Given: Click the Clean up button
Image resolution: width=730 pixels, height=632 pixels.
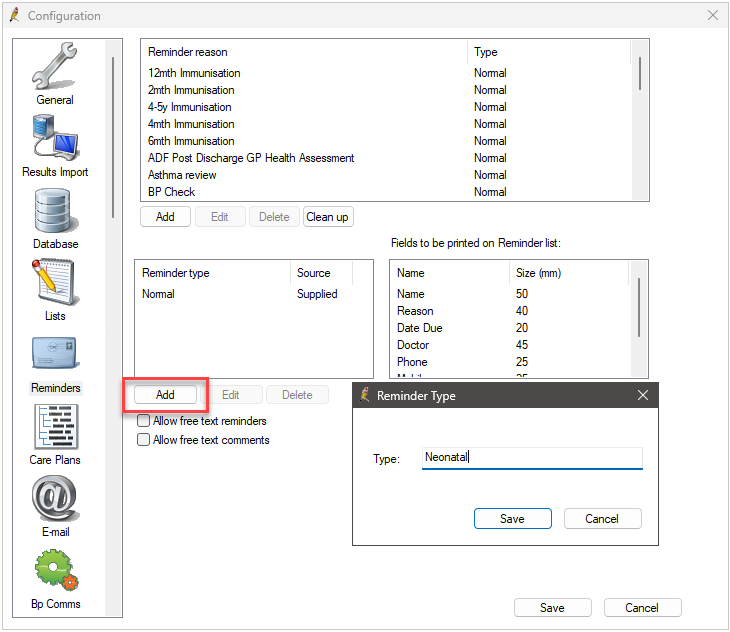Looking at the screenshot, I should (328, 217).
